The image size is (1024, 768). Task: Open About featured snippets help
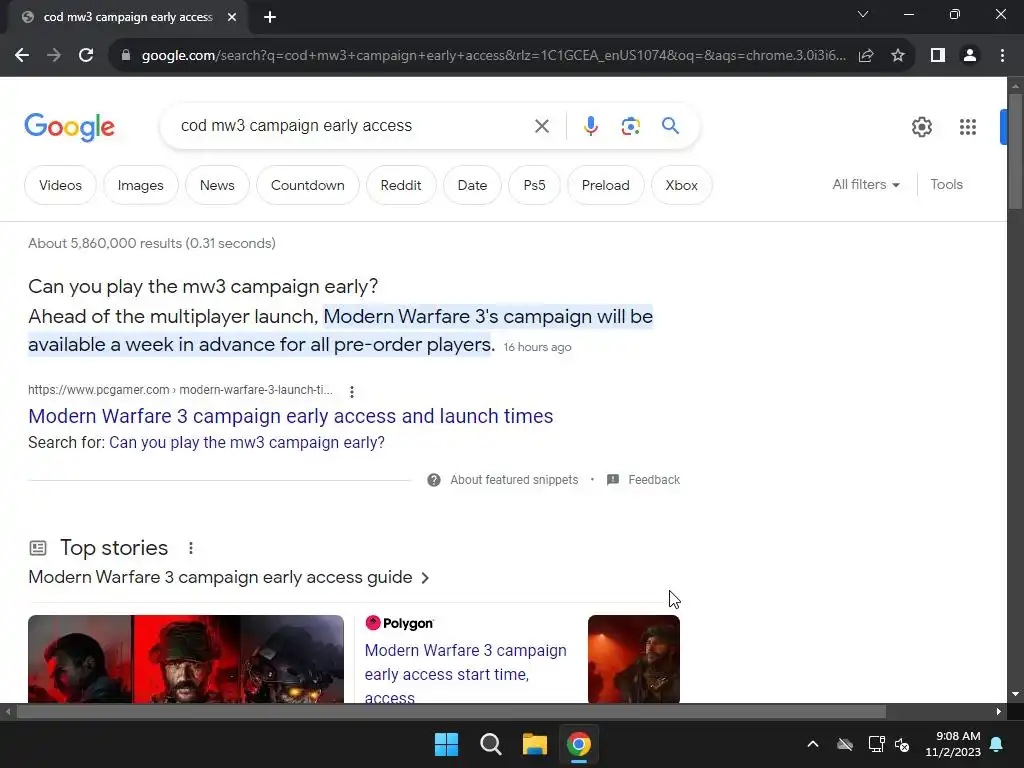(x=514, y=480)
